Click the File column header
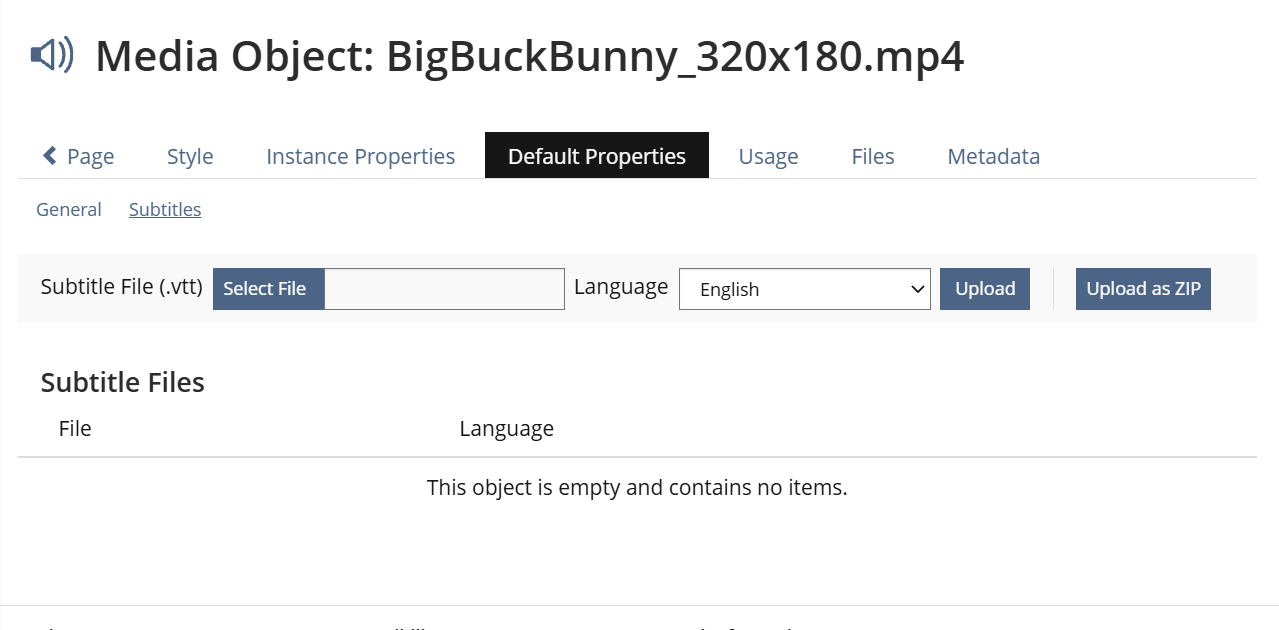This screenshot has width=1279, height=630. coord(75,428)
